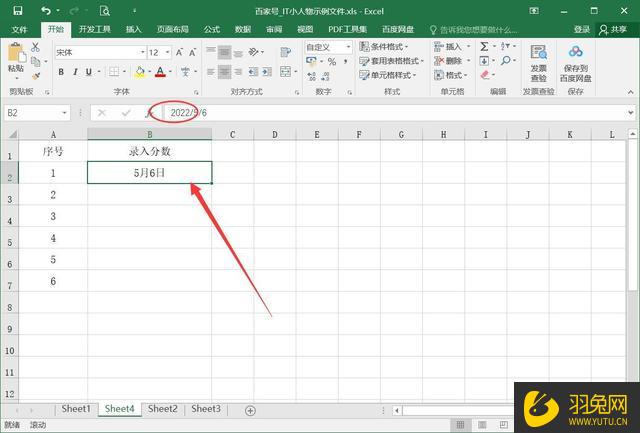Collapse the ribbon arrow
Screen dimensions: 640x433
631,93
